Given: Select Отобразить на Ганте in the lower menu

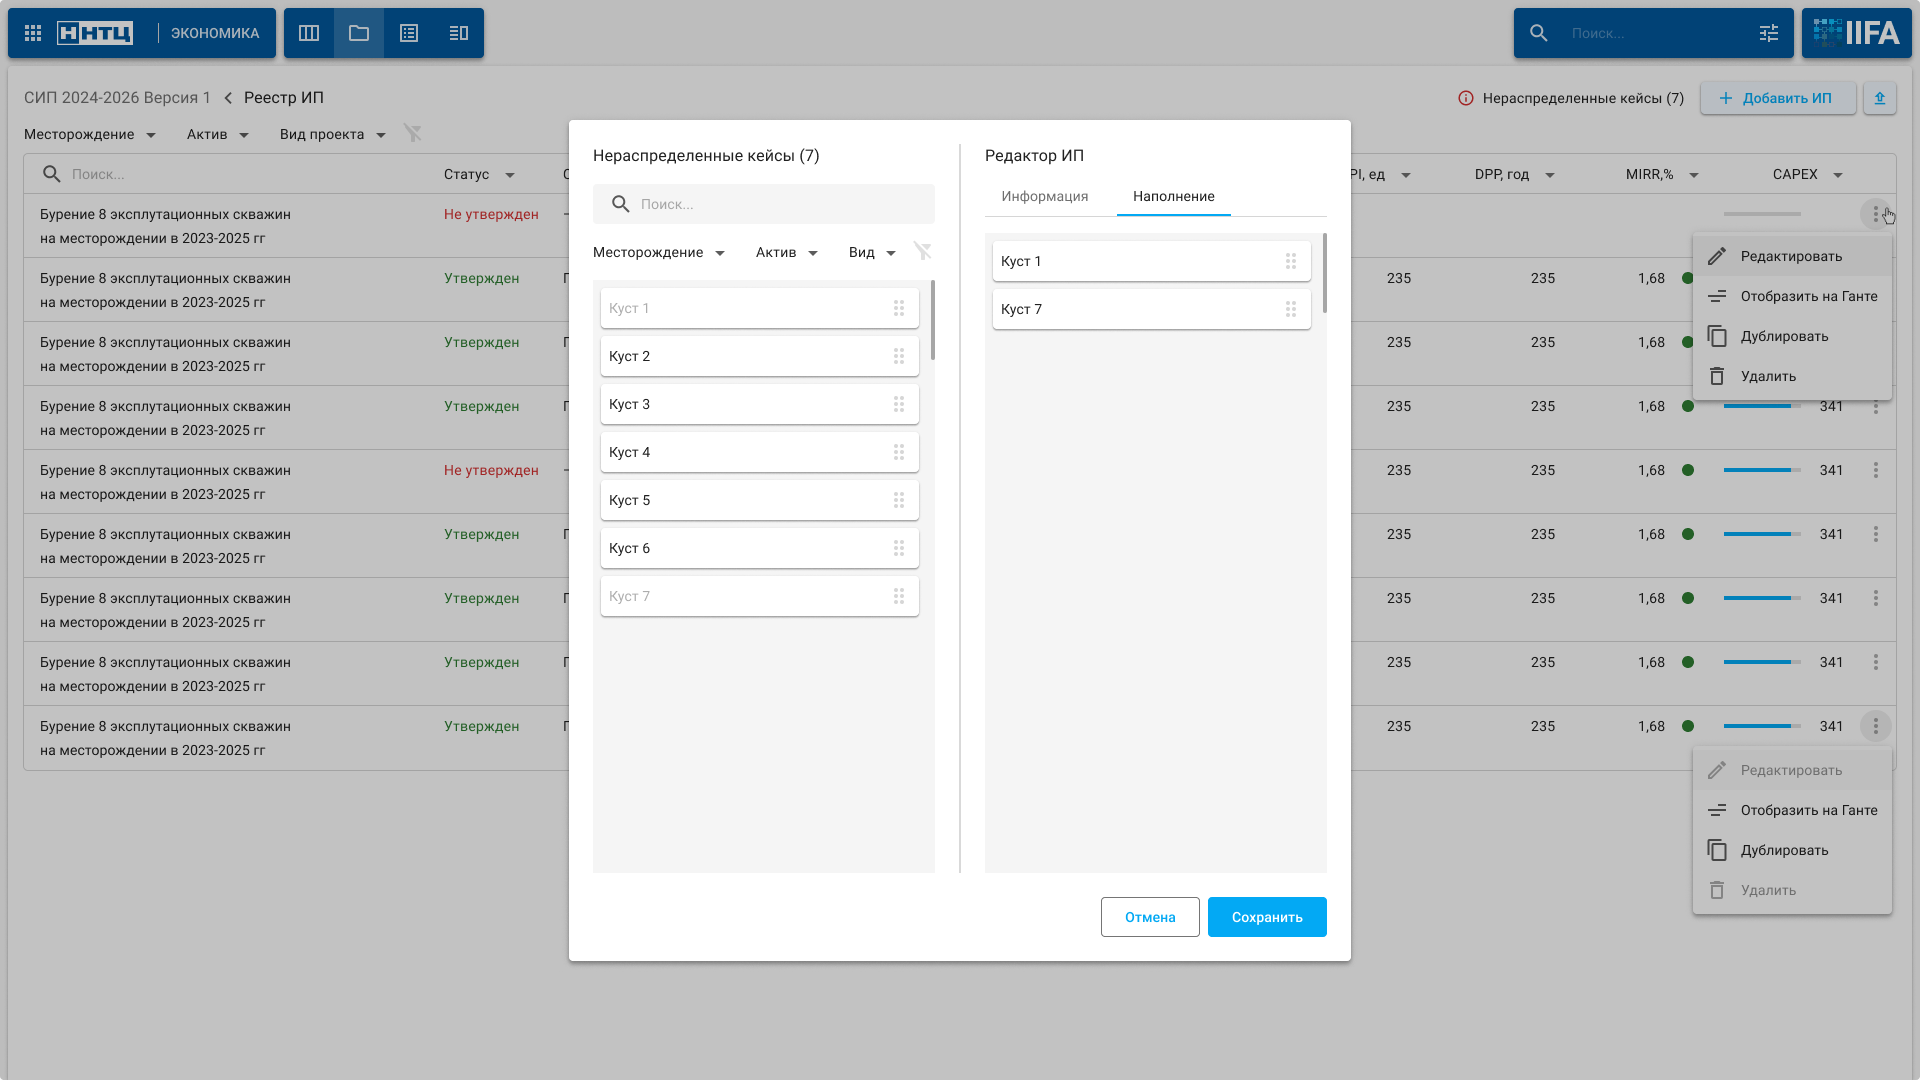Looking at the screenshot, I should (x=1808, y=810).
